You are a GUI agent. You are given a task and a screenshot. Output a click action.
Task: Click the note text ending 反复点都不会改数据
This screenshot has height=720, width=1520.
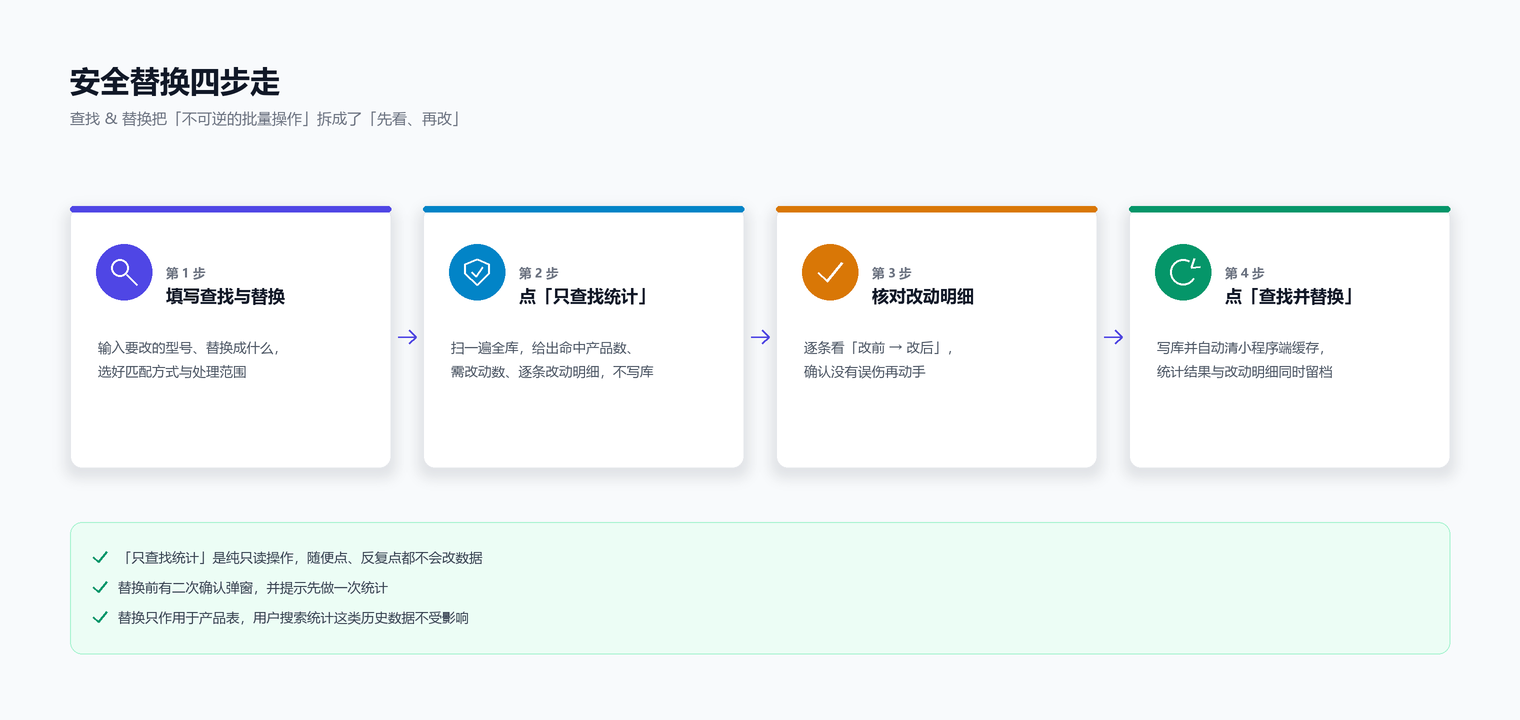point(300,558)
